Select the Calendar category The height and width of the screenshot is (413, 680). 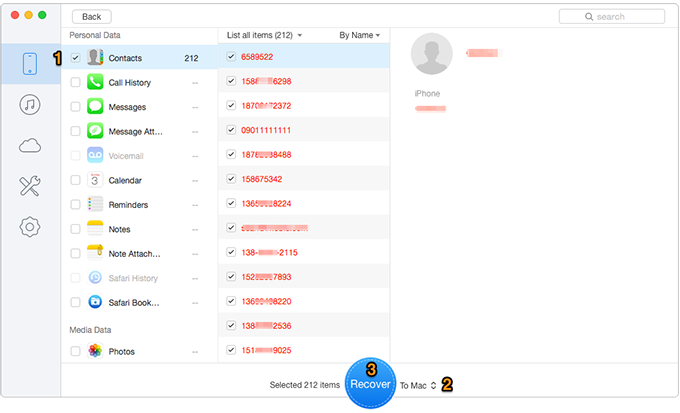click(x=139, y=180)
